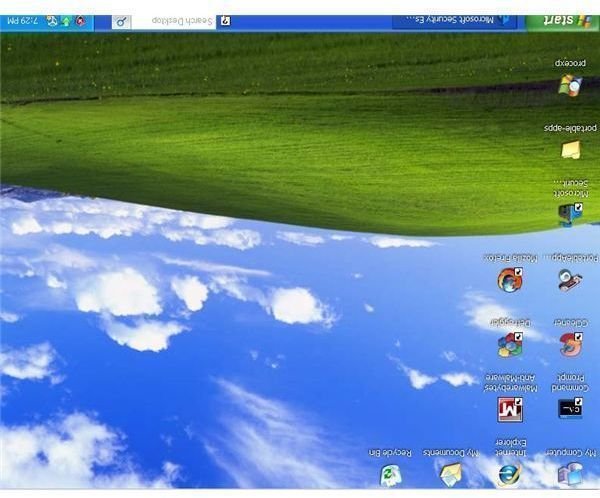This screenshot has width=600, height=498.
Task: Select the CCleaner desktop shortcut
Action: pos(571,344)
